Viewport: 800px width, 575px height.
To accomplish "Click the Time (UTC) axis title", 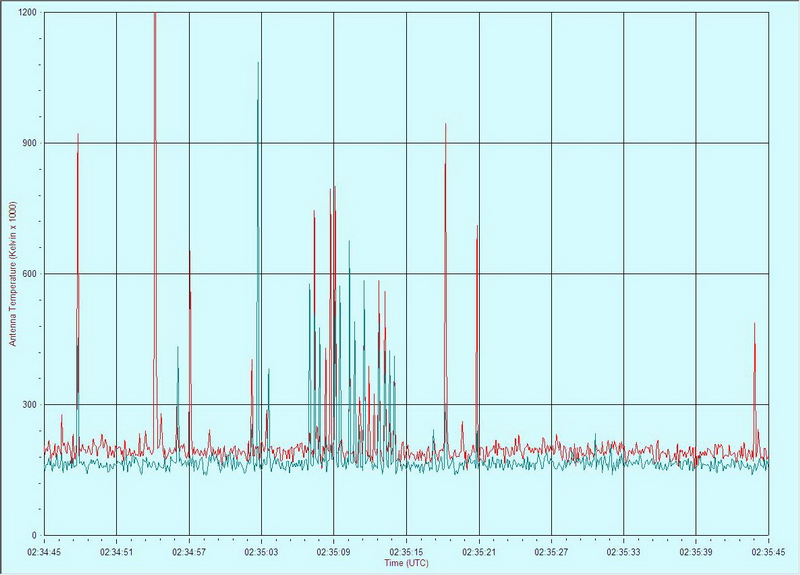I will (406, 563).
